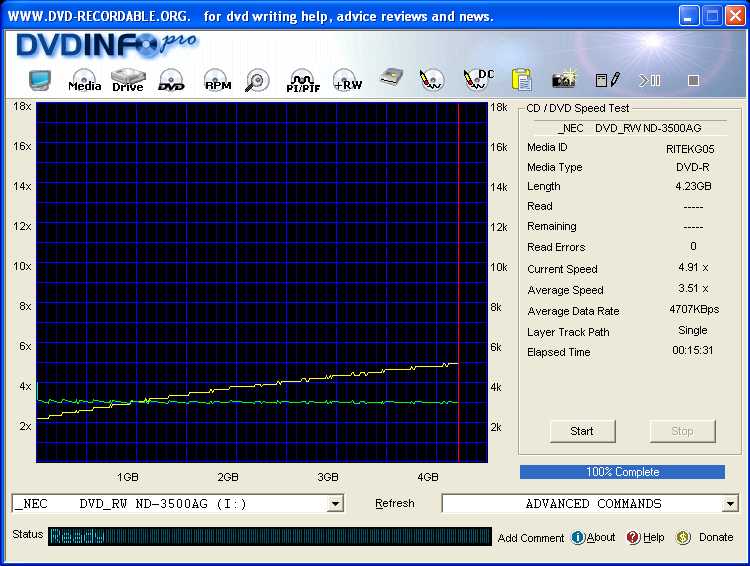Open the Media info tool
The image size is (750, 566).
(84, 80)
